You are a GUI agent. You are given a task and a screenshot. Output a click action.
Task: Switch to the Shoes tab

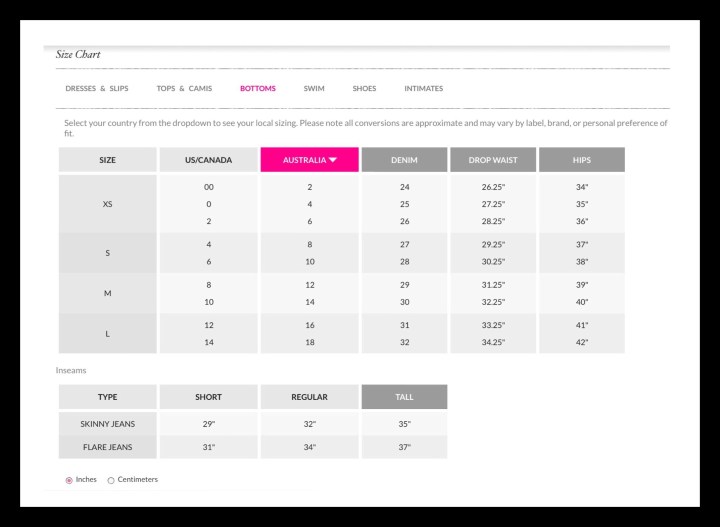pos(364,89)
